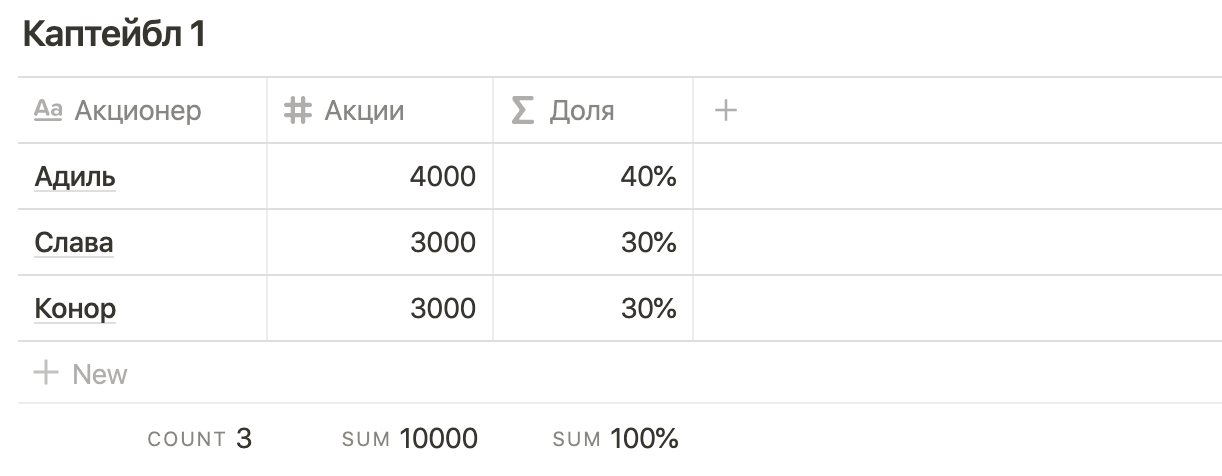Click the plus icon next to New

pyautogui.click(x=46, y=374)
